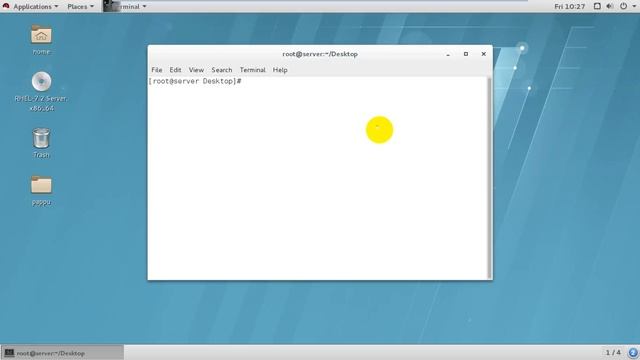Open the pappu folder on desktop
Image resolution: width=640 pixels, height=360 pixels.
[41, 185]
